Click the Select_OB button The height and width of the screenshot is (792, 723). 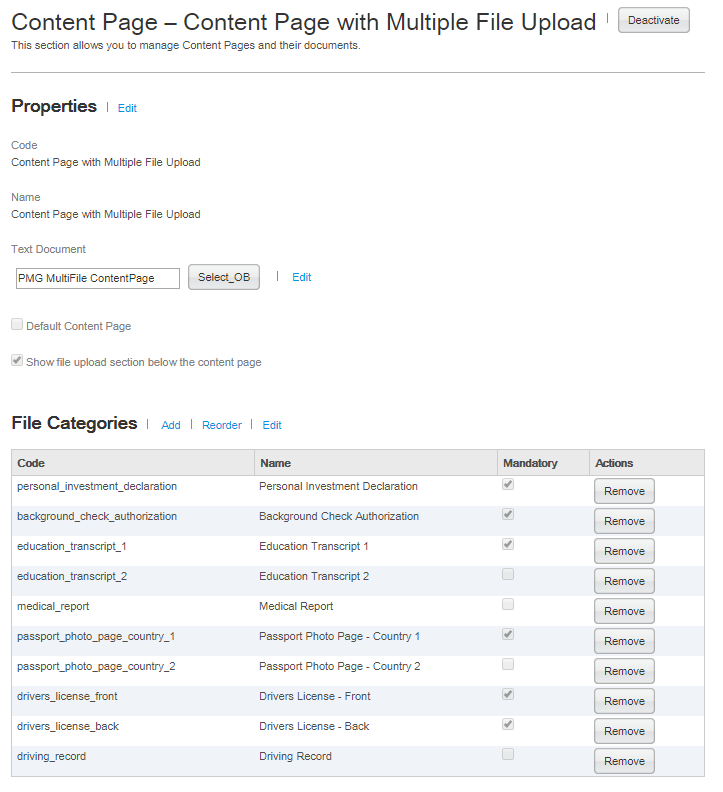pyautogui.click(x=224, y=277)
